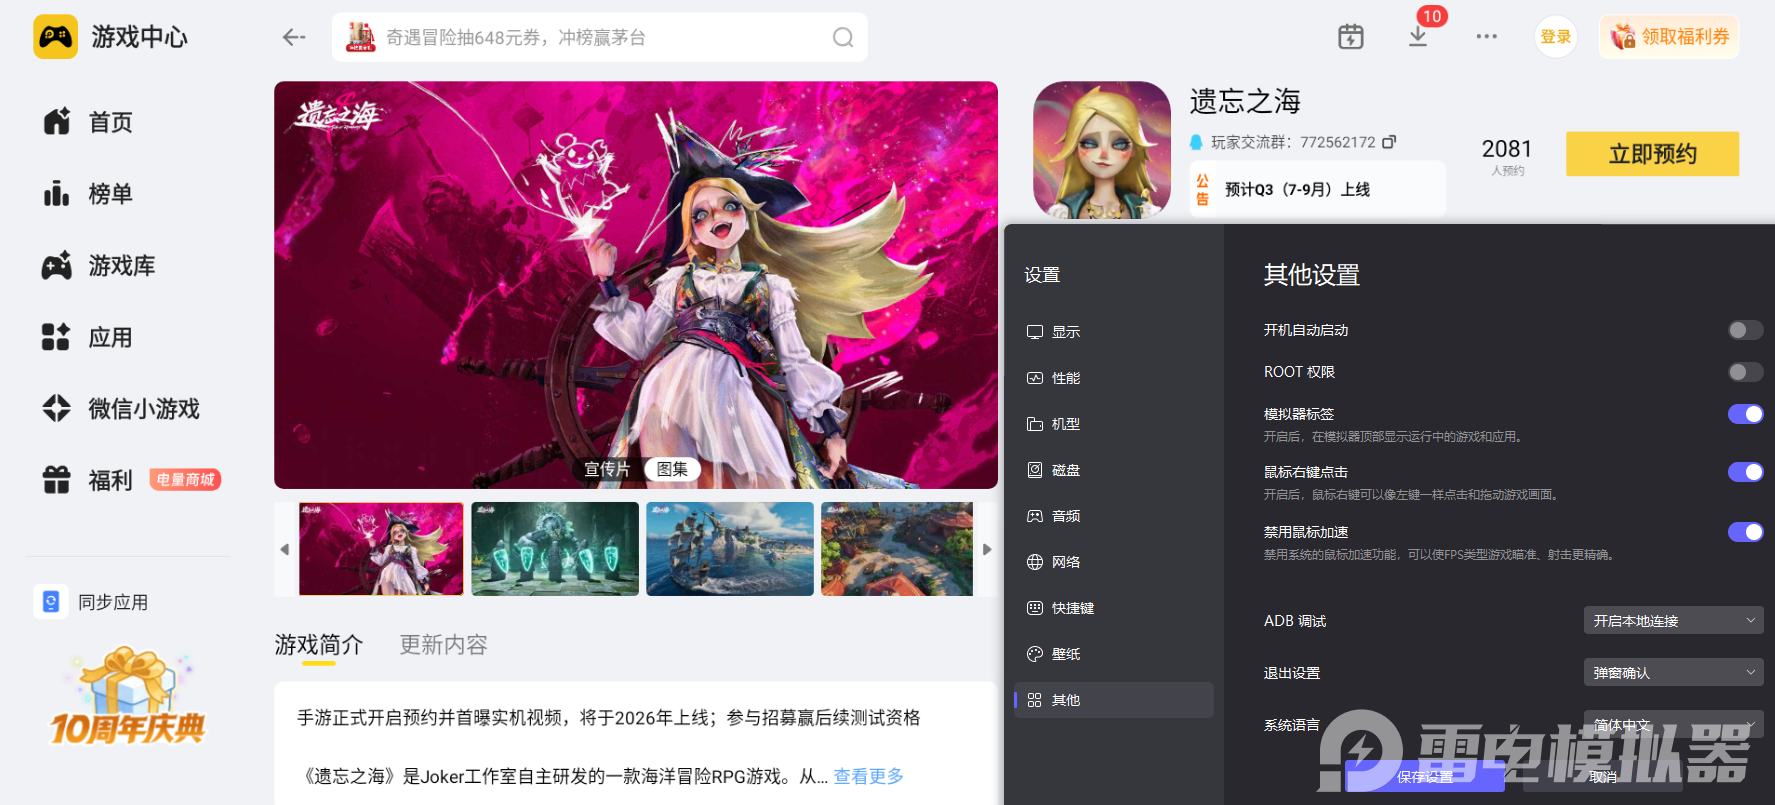Open 福利 gift section in the sidebar
This screenshot has height=805, width=1775.
(88, 481)
